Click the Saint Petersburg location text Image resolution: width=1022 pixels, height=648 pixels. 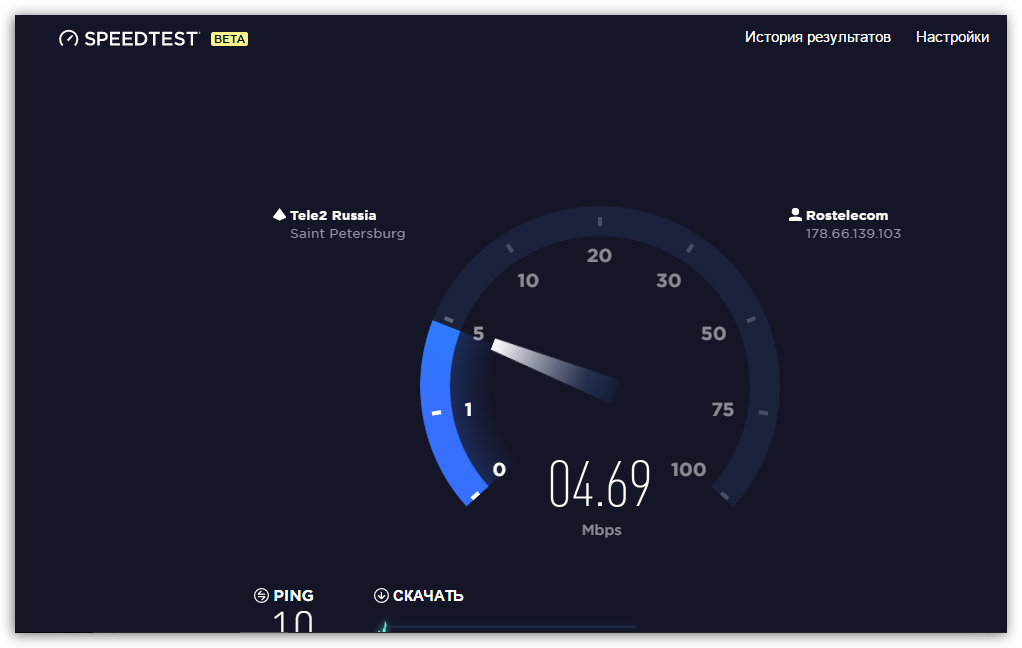coord(347,234)
